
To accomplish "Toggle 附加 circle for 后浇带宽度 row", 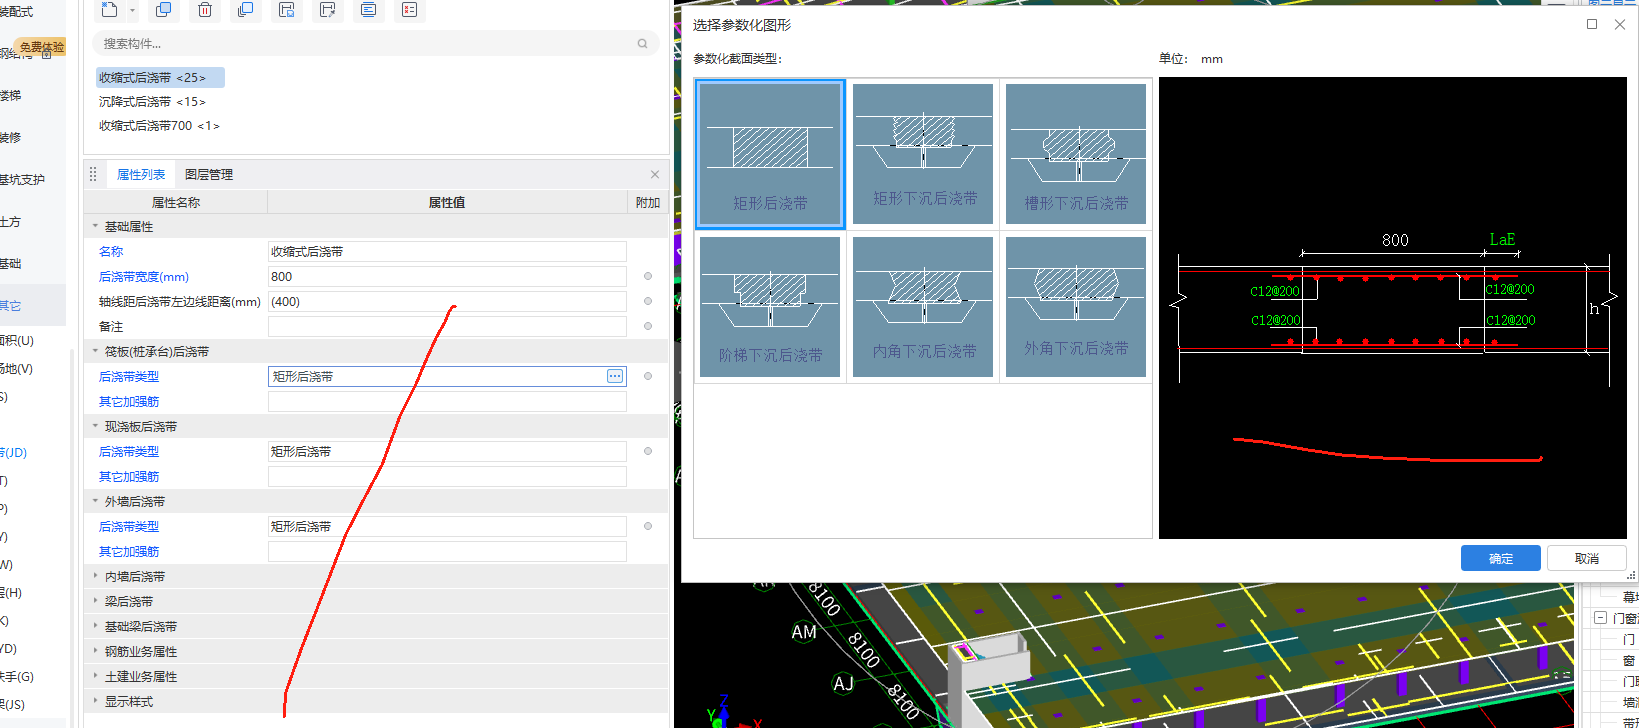I will pyautogui.click(x=648, y=276).
